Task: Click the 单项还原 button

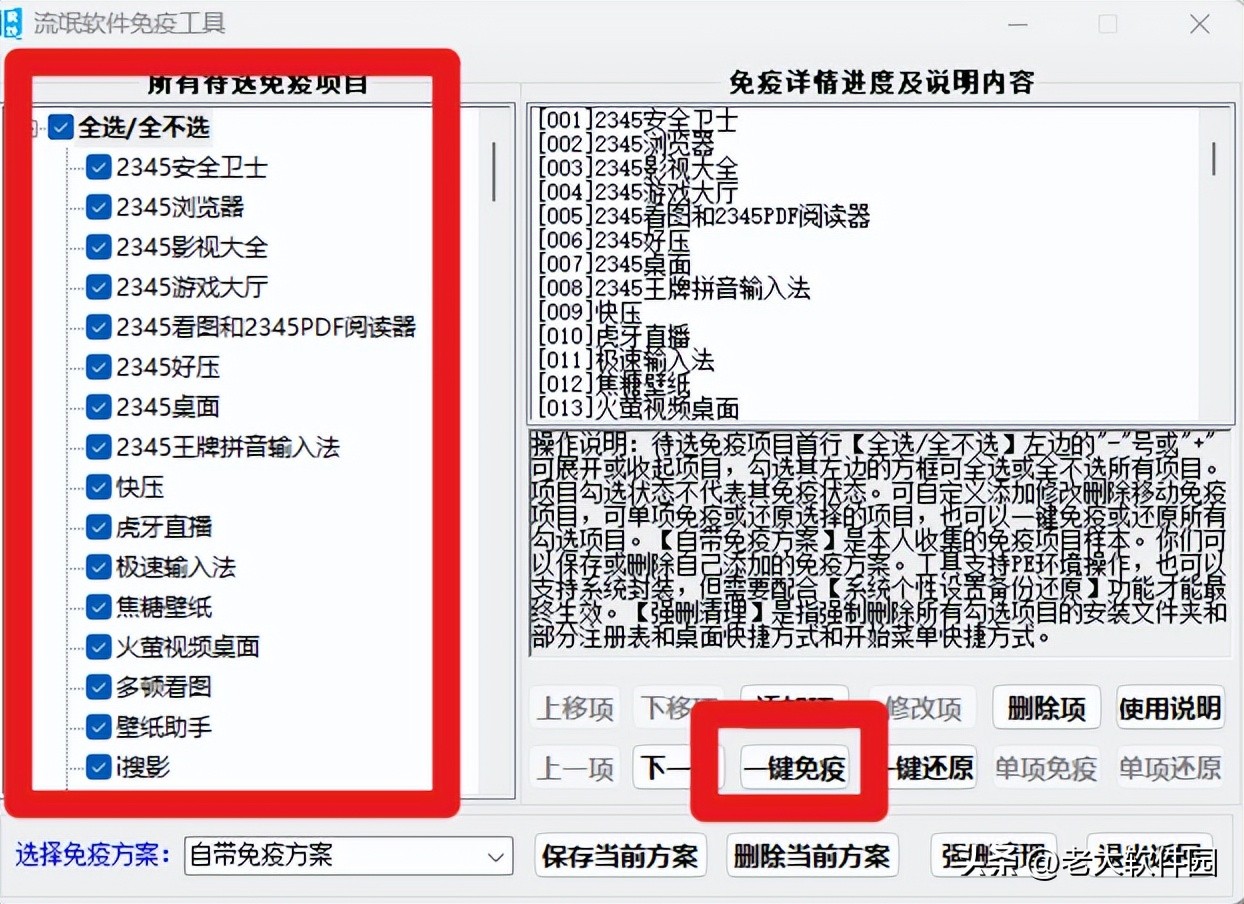Action: point(1170,768)
